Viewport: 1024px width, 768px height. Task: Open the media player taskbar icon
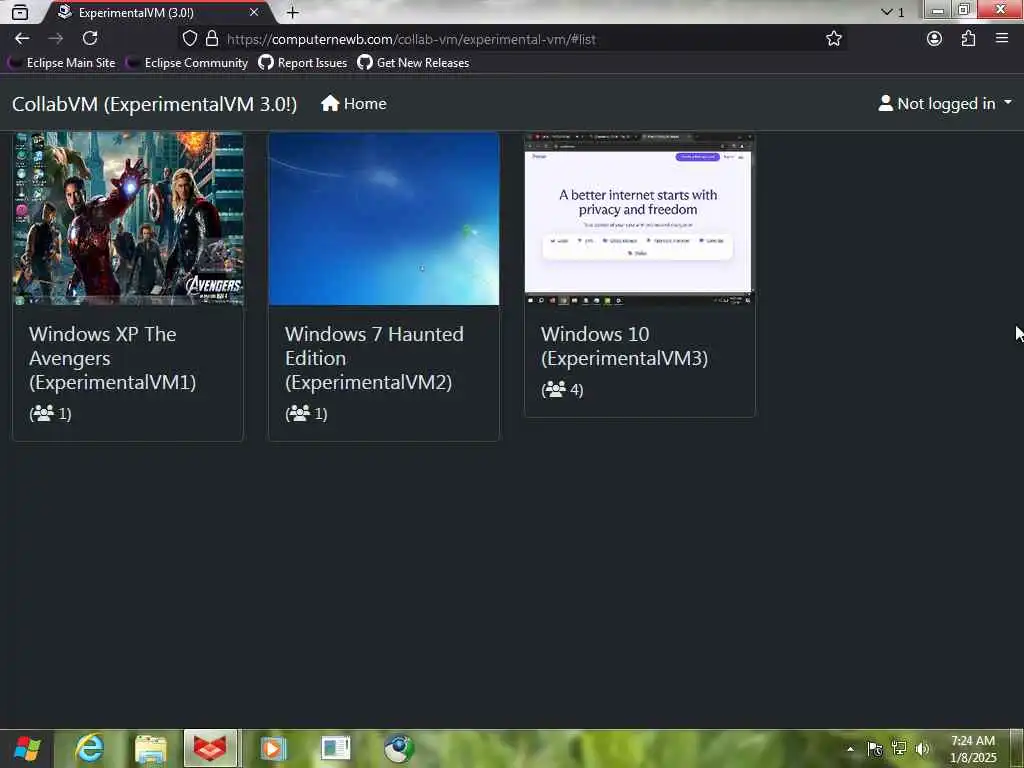273,749
